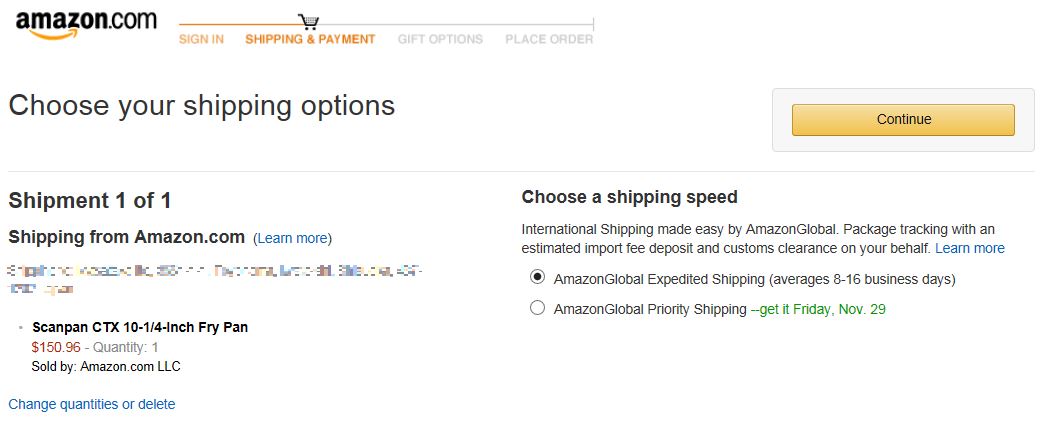
Task: Open Learn more beside Shipping from Amazon.com
Action: pos(292,238)
